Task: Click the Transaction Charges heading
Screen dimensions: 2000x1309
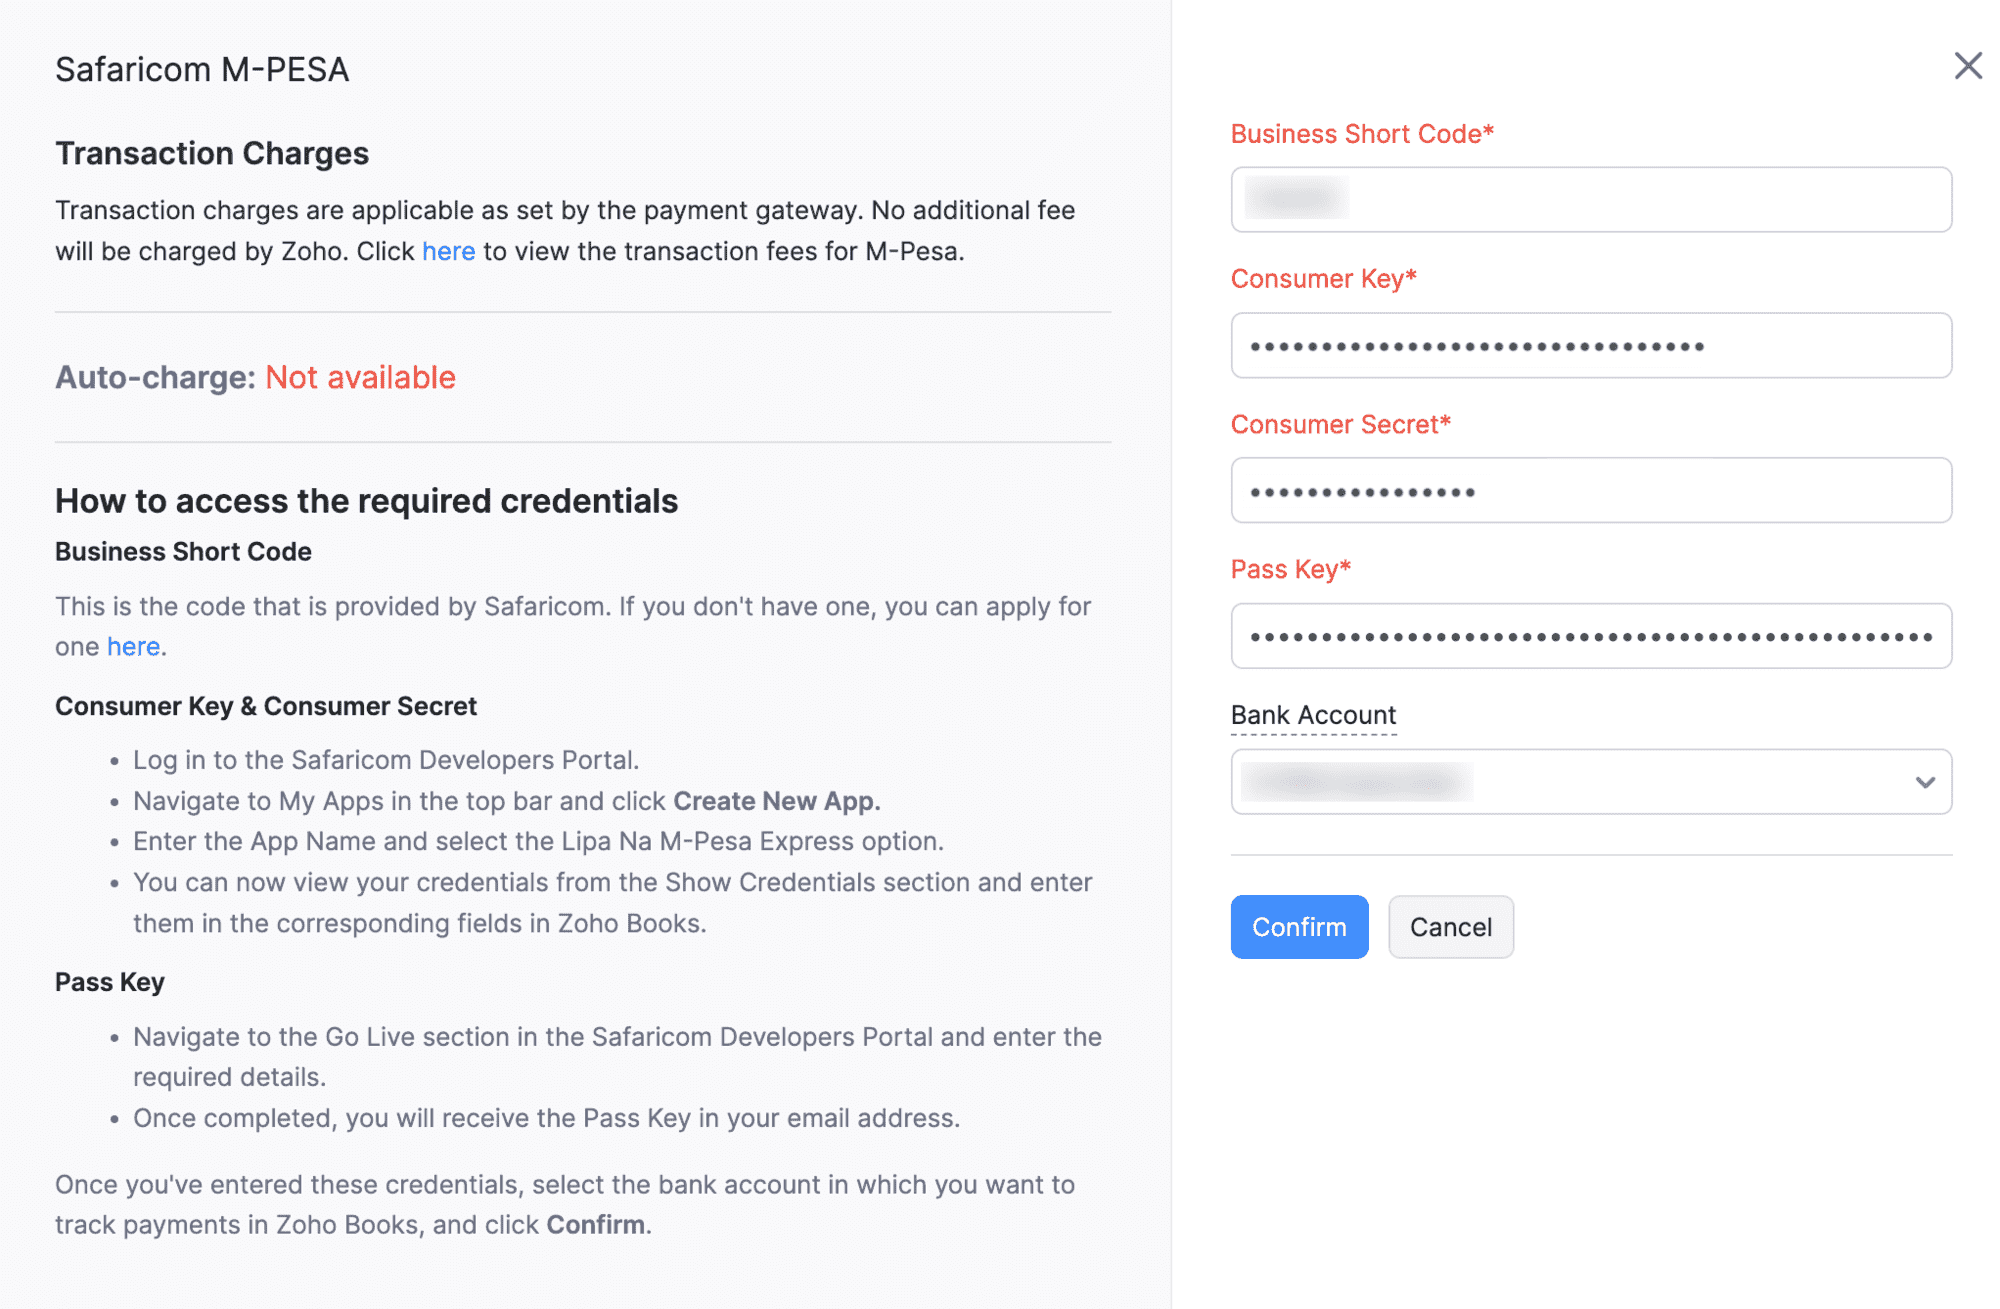Action: 212,153
